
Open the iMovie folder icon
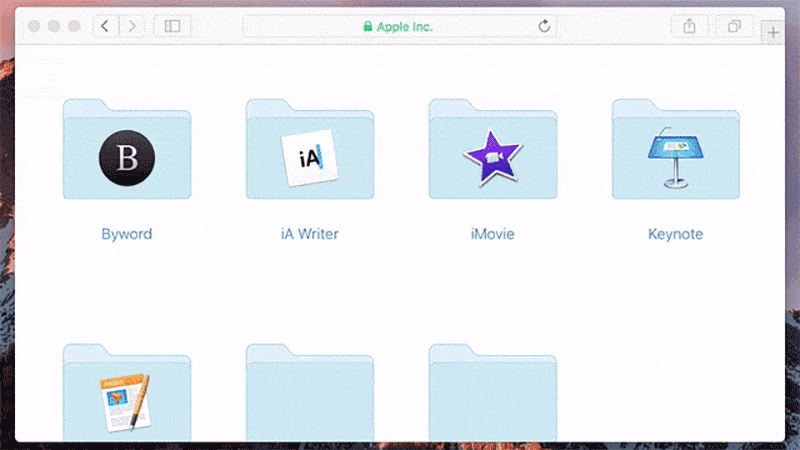[493, 149]
